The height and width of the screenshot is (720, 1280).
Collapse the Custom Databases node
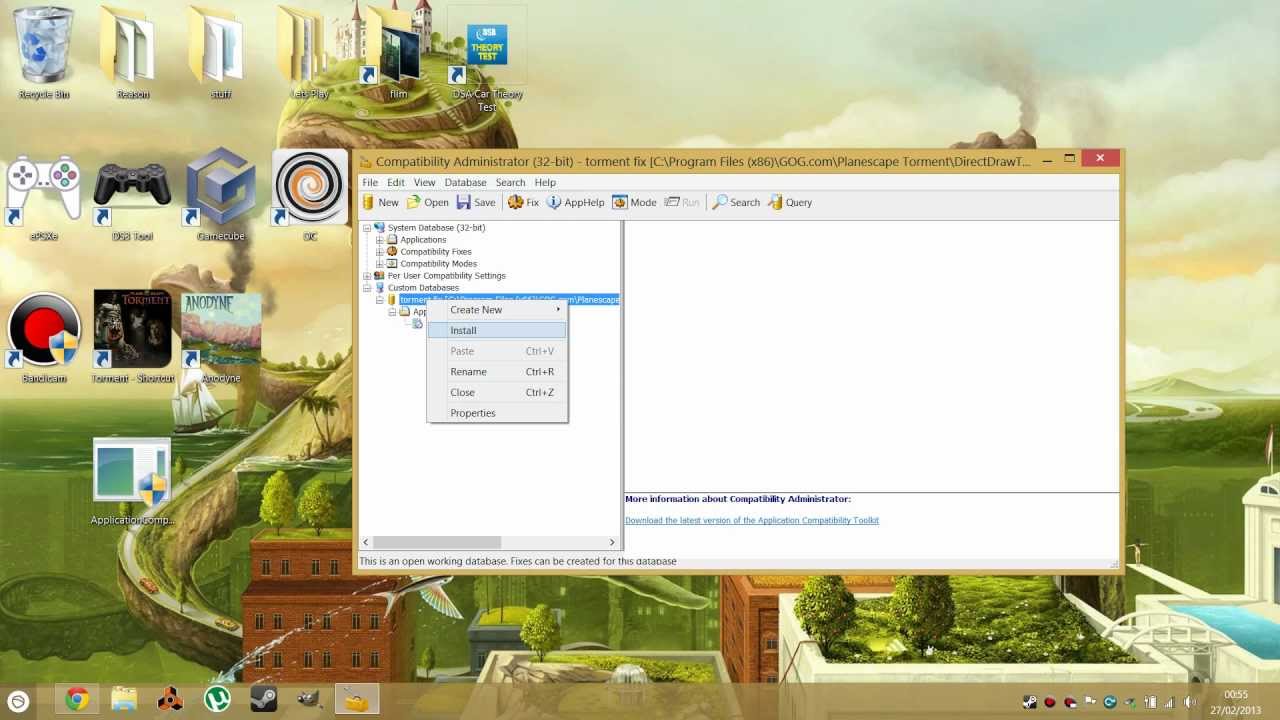coord(367,288)
